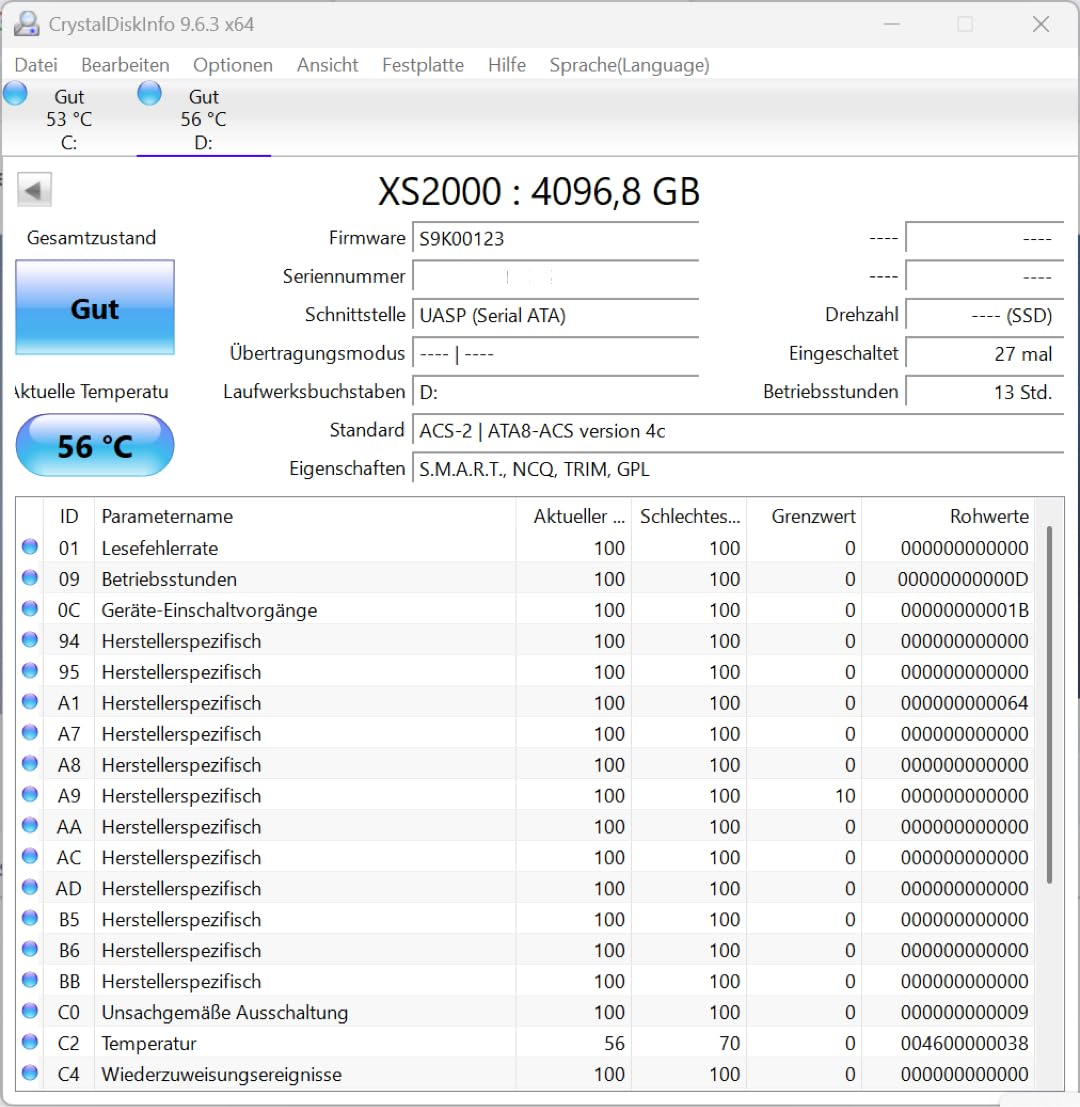Close the CrystalDiskInfo window
This screenshot has width=1080, height=1107.
coord(1040,24)
